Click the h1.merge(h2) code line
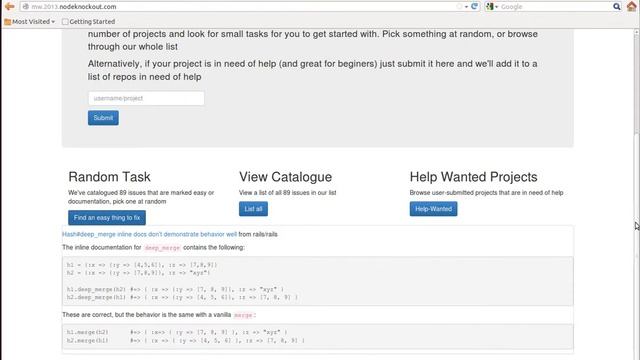640x360 pixels. pyautogui.click(x=177, y=332)
